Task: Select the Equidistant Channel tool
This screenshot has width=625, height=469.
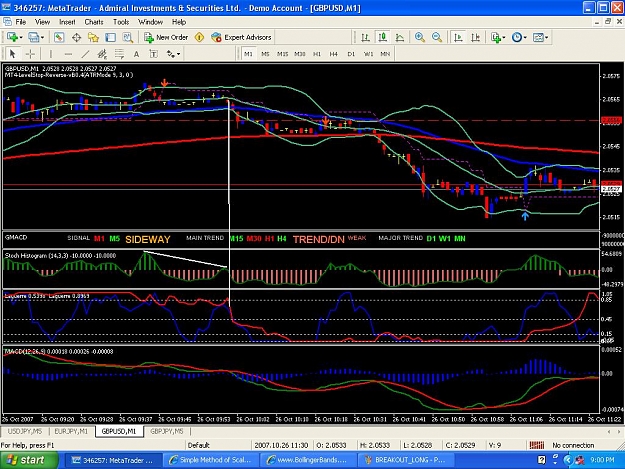Action: [x=102, y=54]
